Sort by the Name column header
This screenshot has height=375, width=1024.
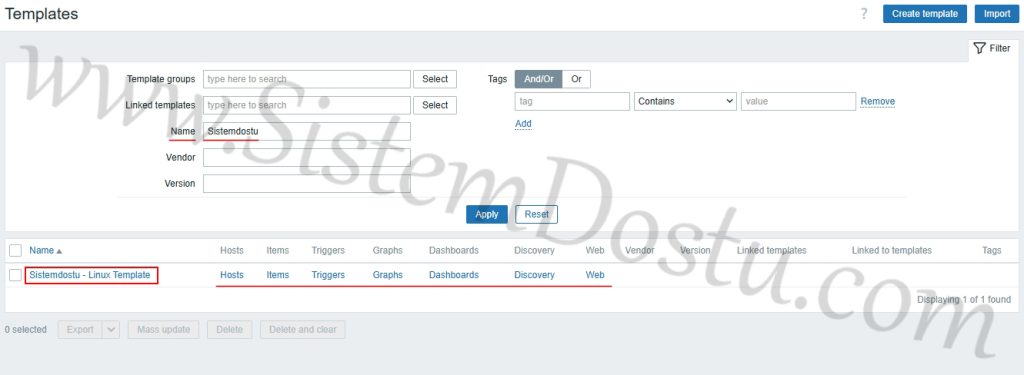[x=45, y=250]
